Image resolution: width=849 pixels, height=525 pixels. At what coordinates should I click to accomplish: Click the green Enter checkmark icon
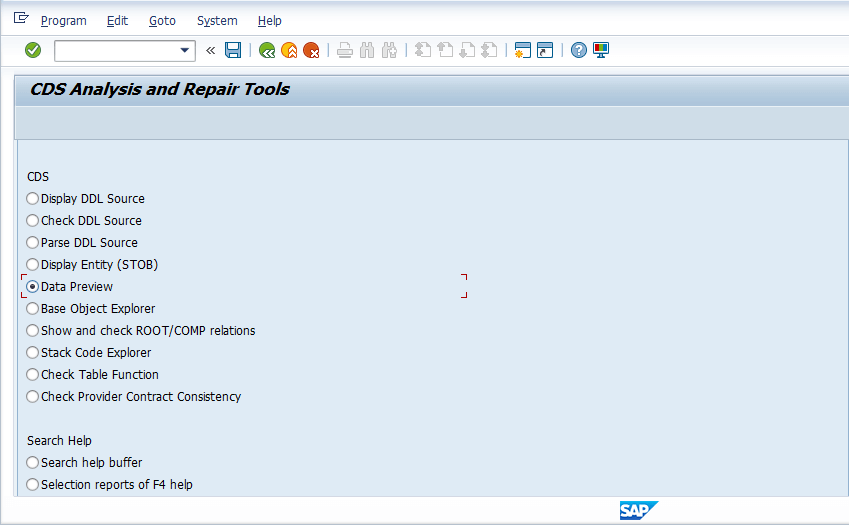(33, 50)
